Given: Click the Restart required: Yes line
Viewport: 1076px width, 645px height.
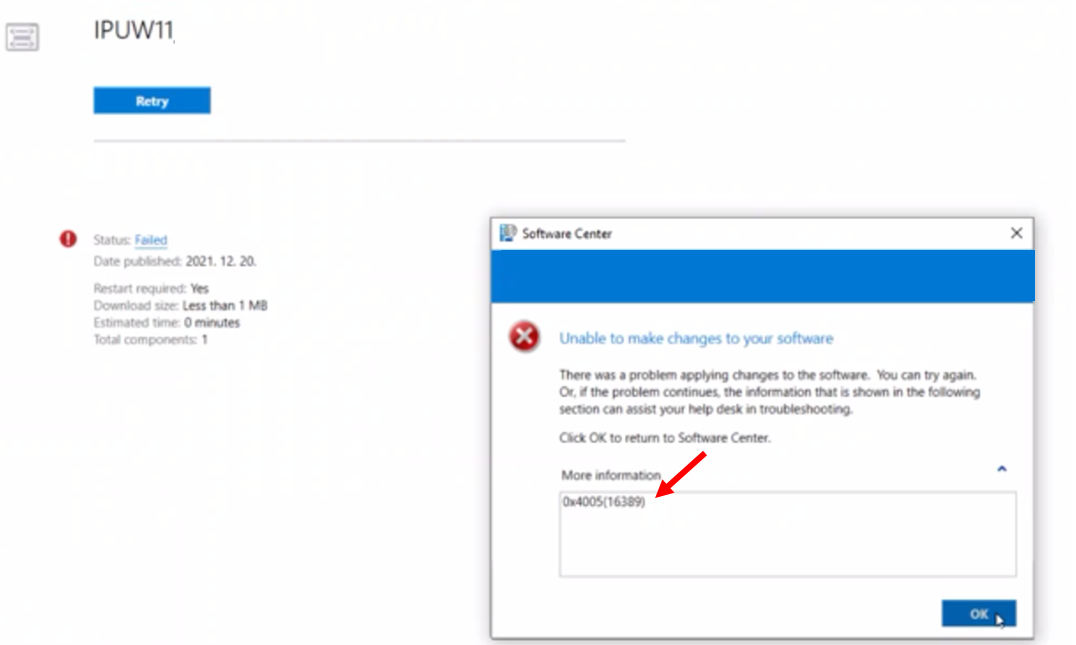Looking at the screenshot, I should [151, 288].
